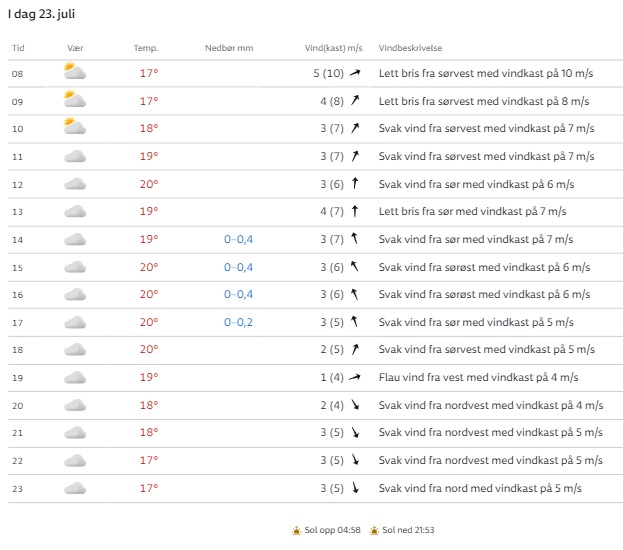Click the sunset icon next to Sol ned
Screen dimensions: 623x550
374,531
